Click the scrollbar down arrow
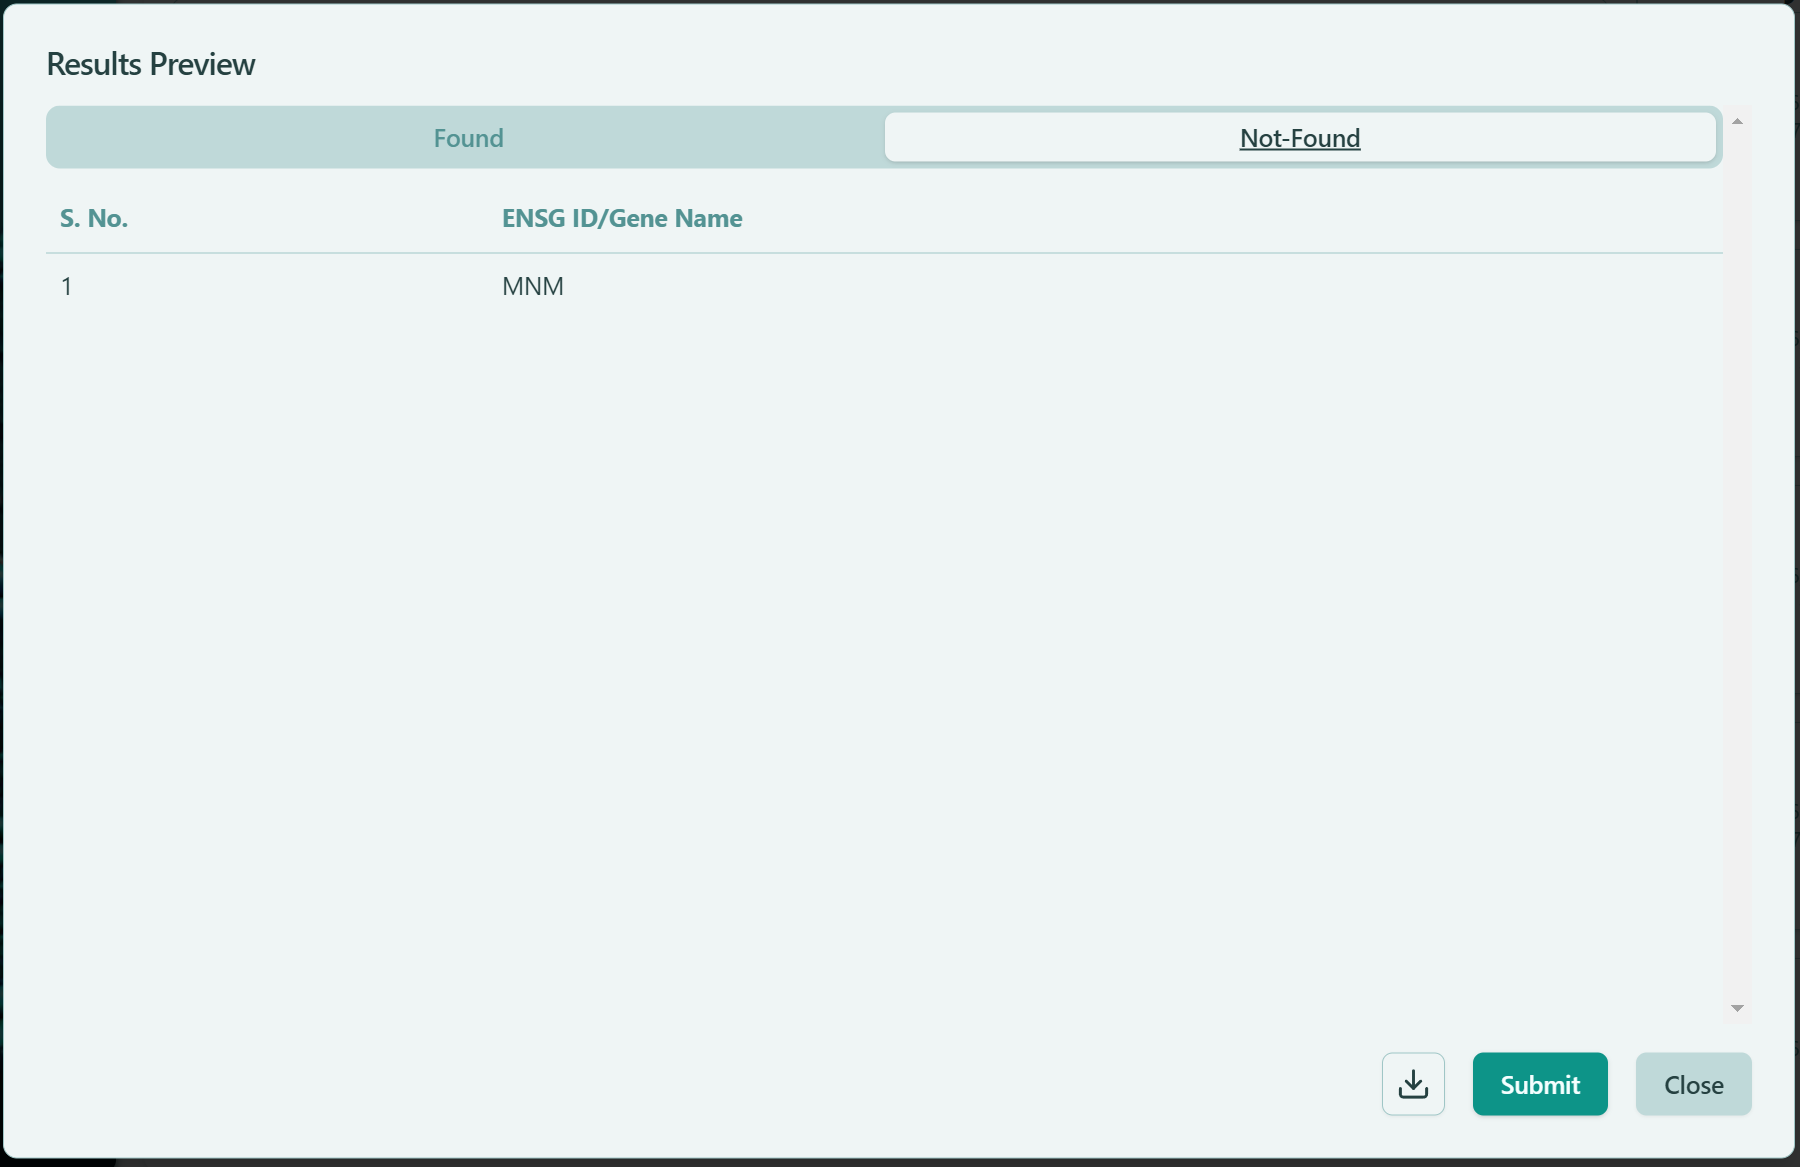This screenshot has height=1167, width=1800. point(1737,1008)
